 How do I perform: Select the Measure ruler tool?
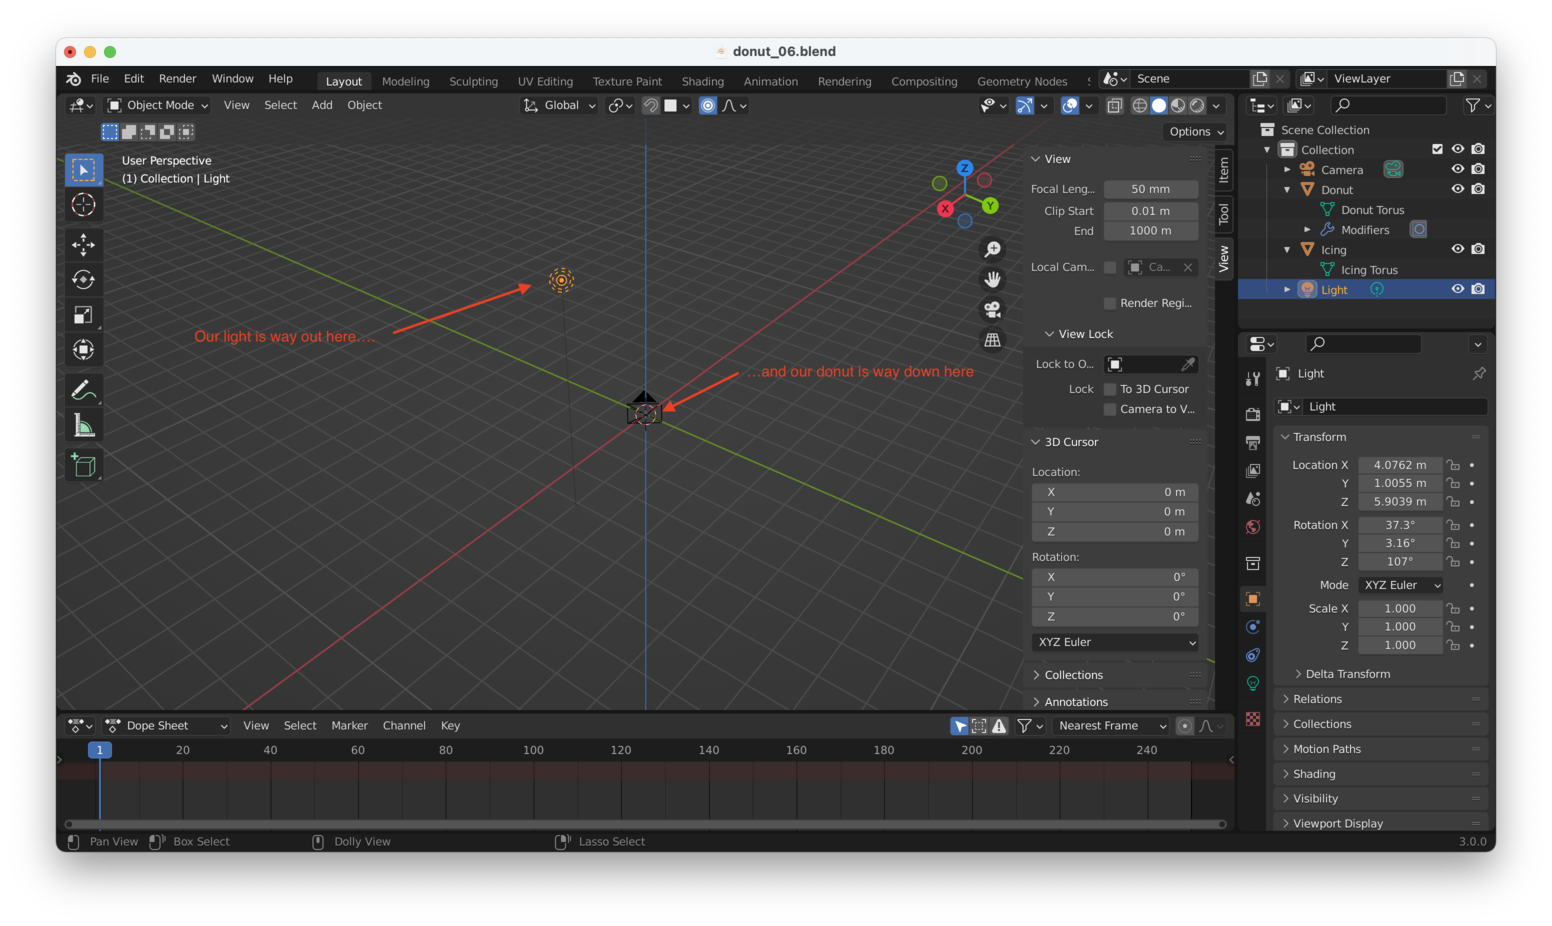click(84, 427)
